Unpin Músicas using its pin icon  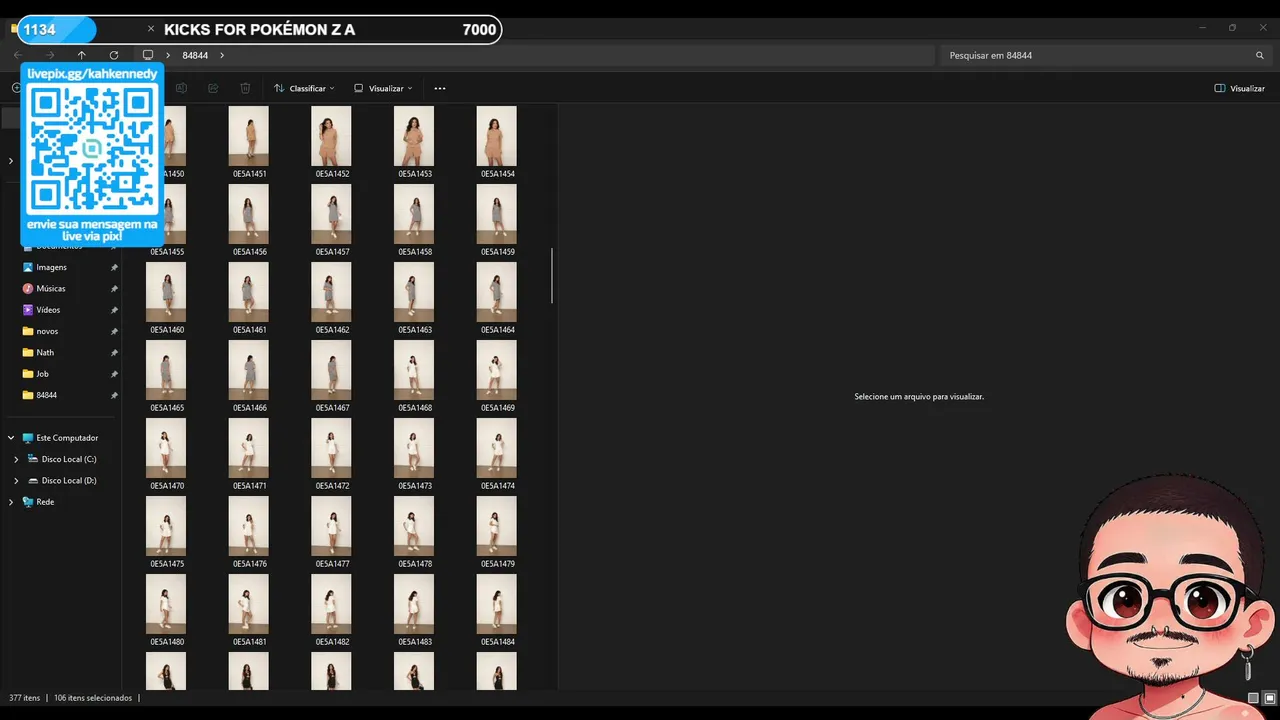(114, 288)
